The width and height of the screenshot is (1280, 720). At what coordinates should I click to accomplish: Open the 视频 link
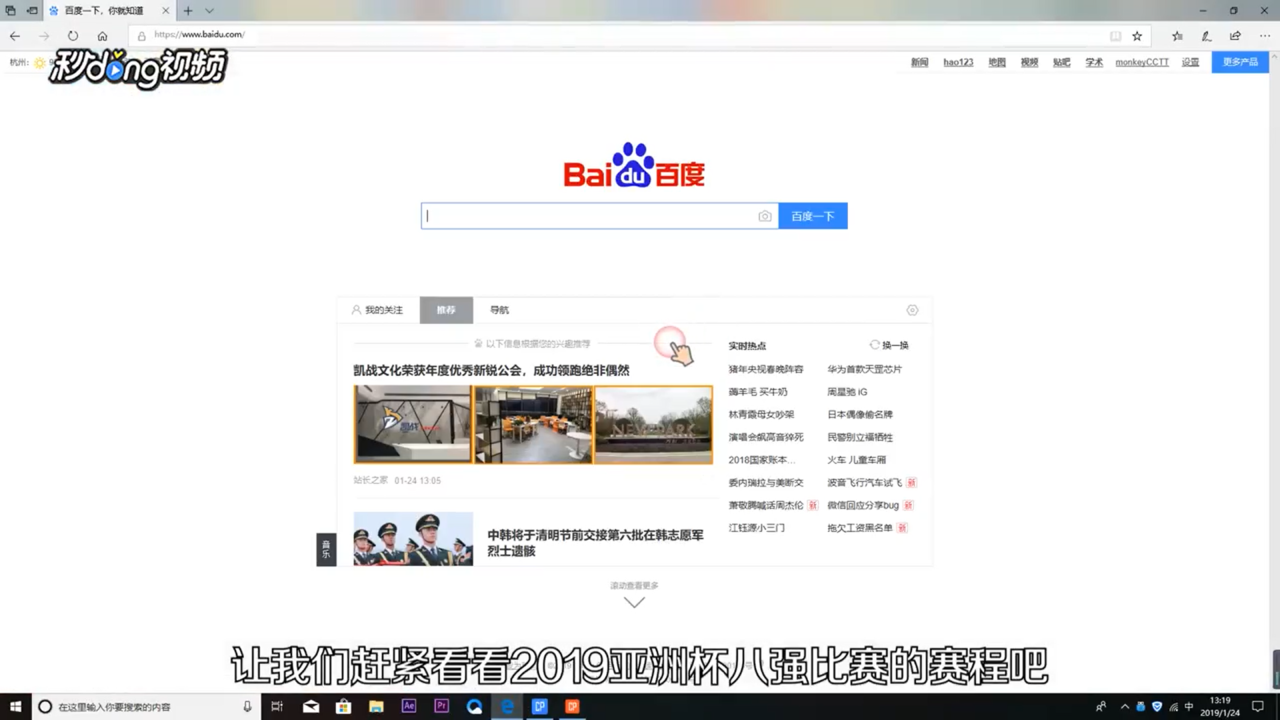point(1029,62)
